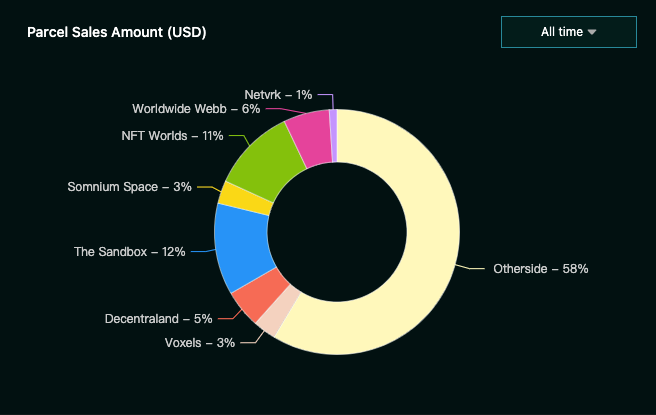Click the "The Sandbox – 12%" label
The height and width of the screenshot is (415, 656).
(130, 252)
